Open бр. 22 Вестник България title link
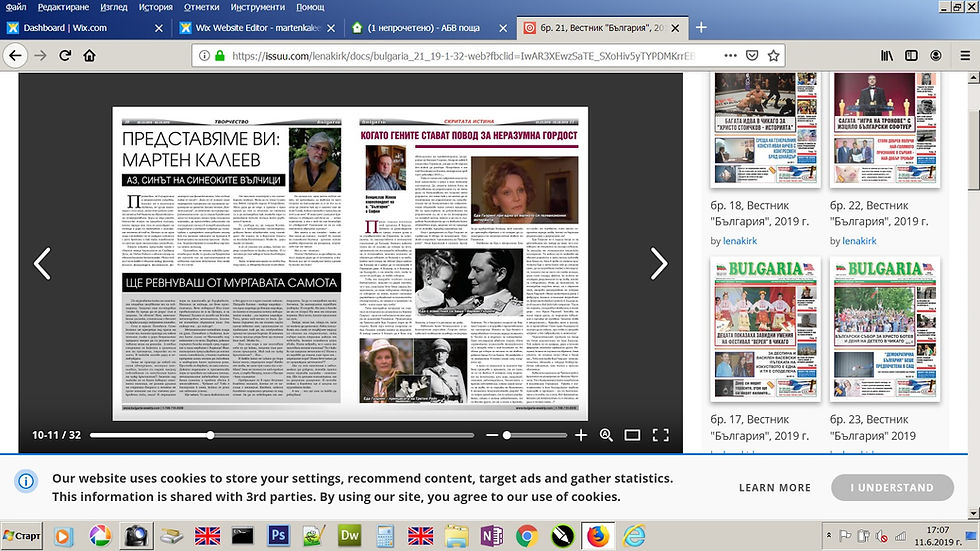The height and width of the screenshot is (551, 980). click(x=879, y=213)
